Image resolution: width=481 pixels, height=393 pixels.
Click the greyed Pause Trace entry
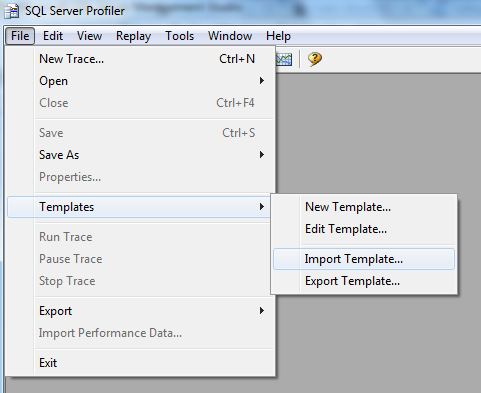pyautogui.click(x=138, y=259)
